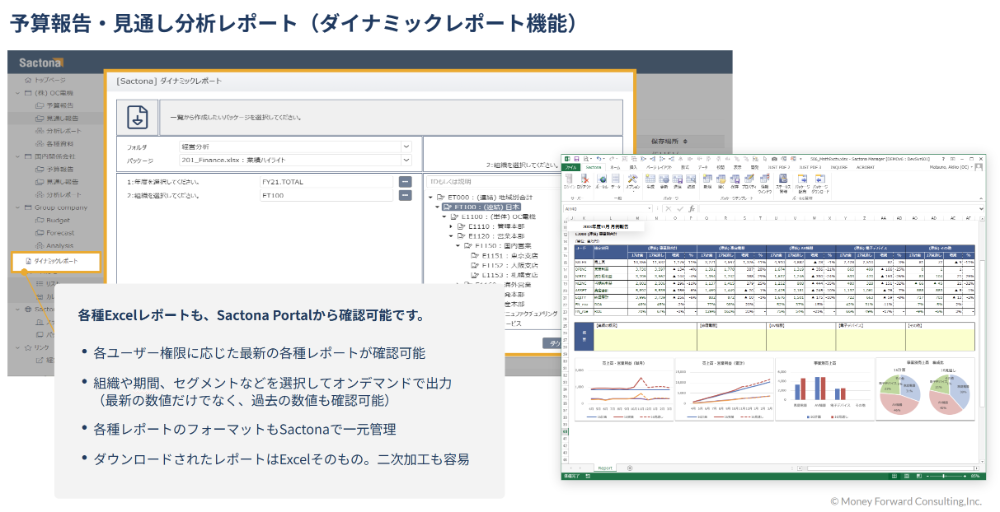Collapse the ET100 (連結) 日本 node arrow
1000x512 pixels.
tap(438, 207)
